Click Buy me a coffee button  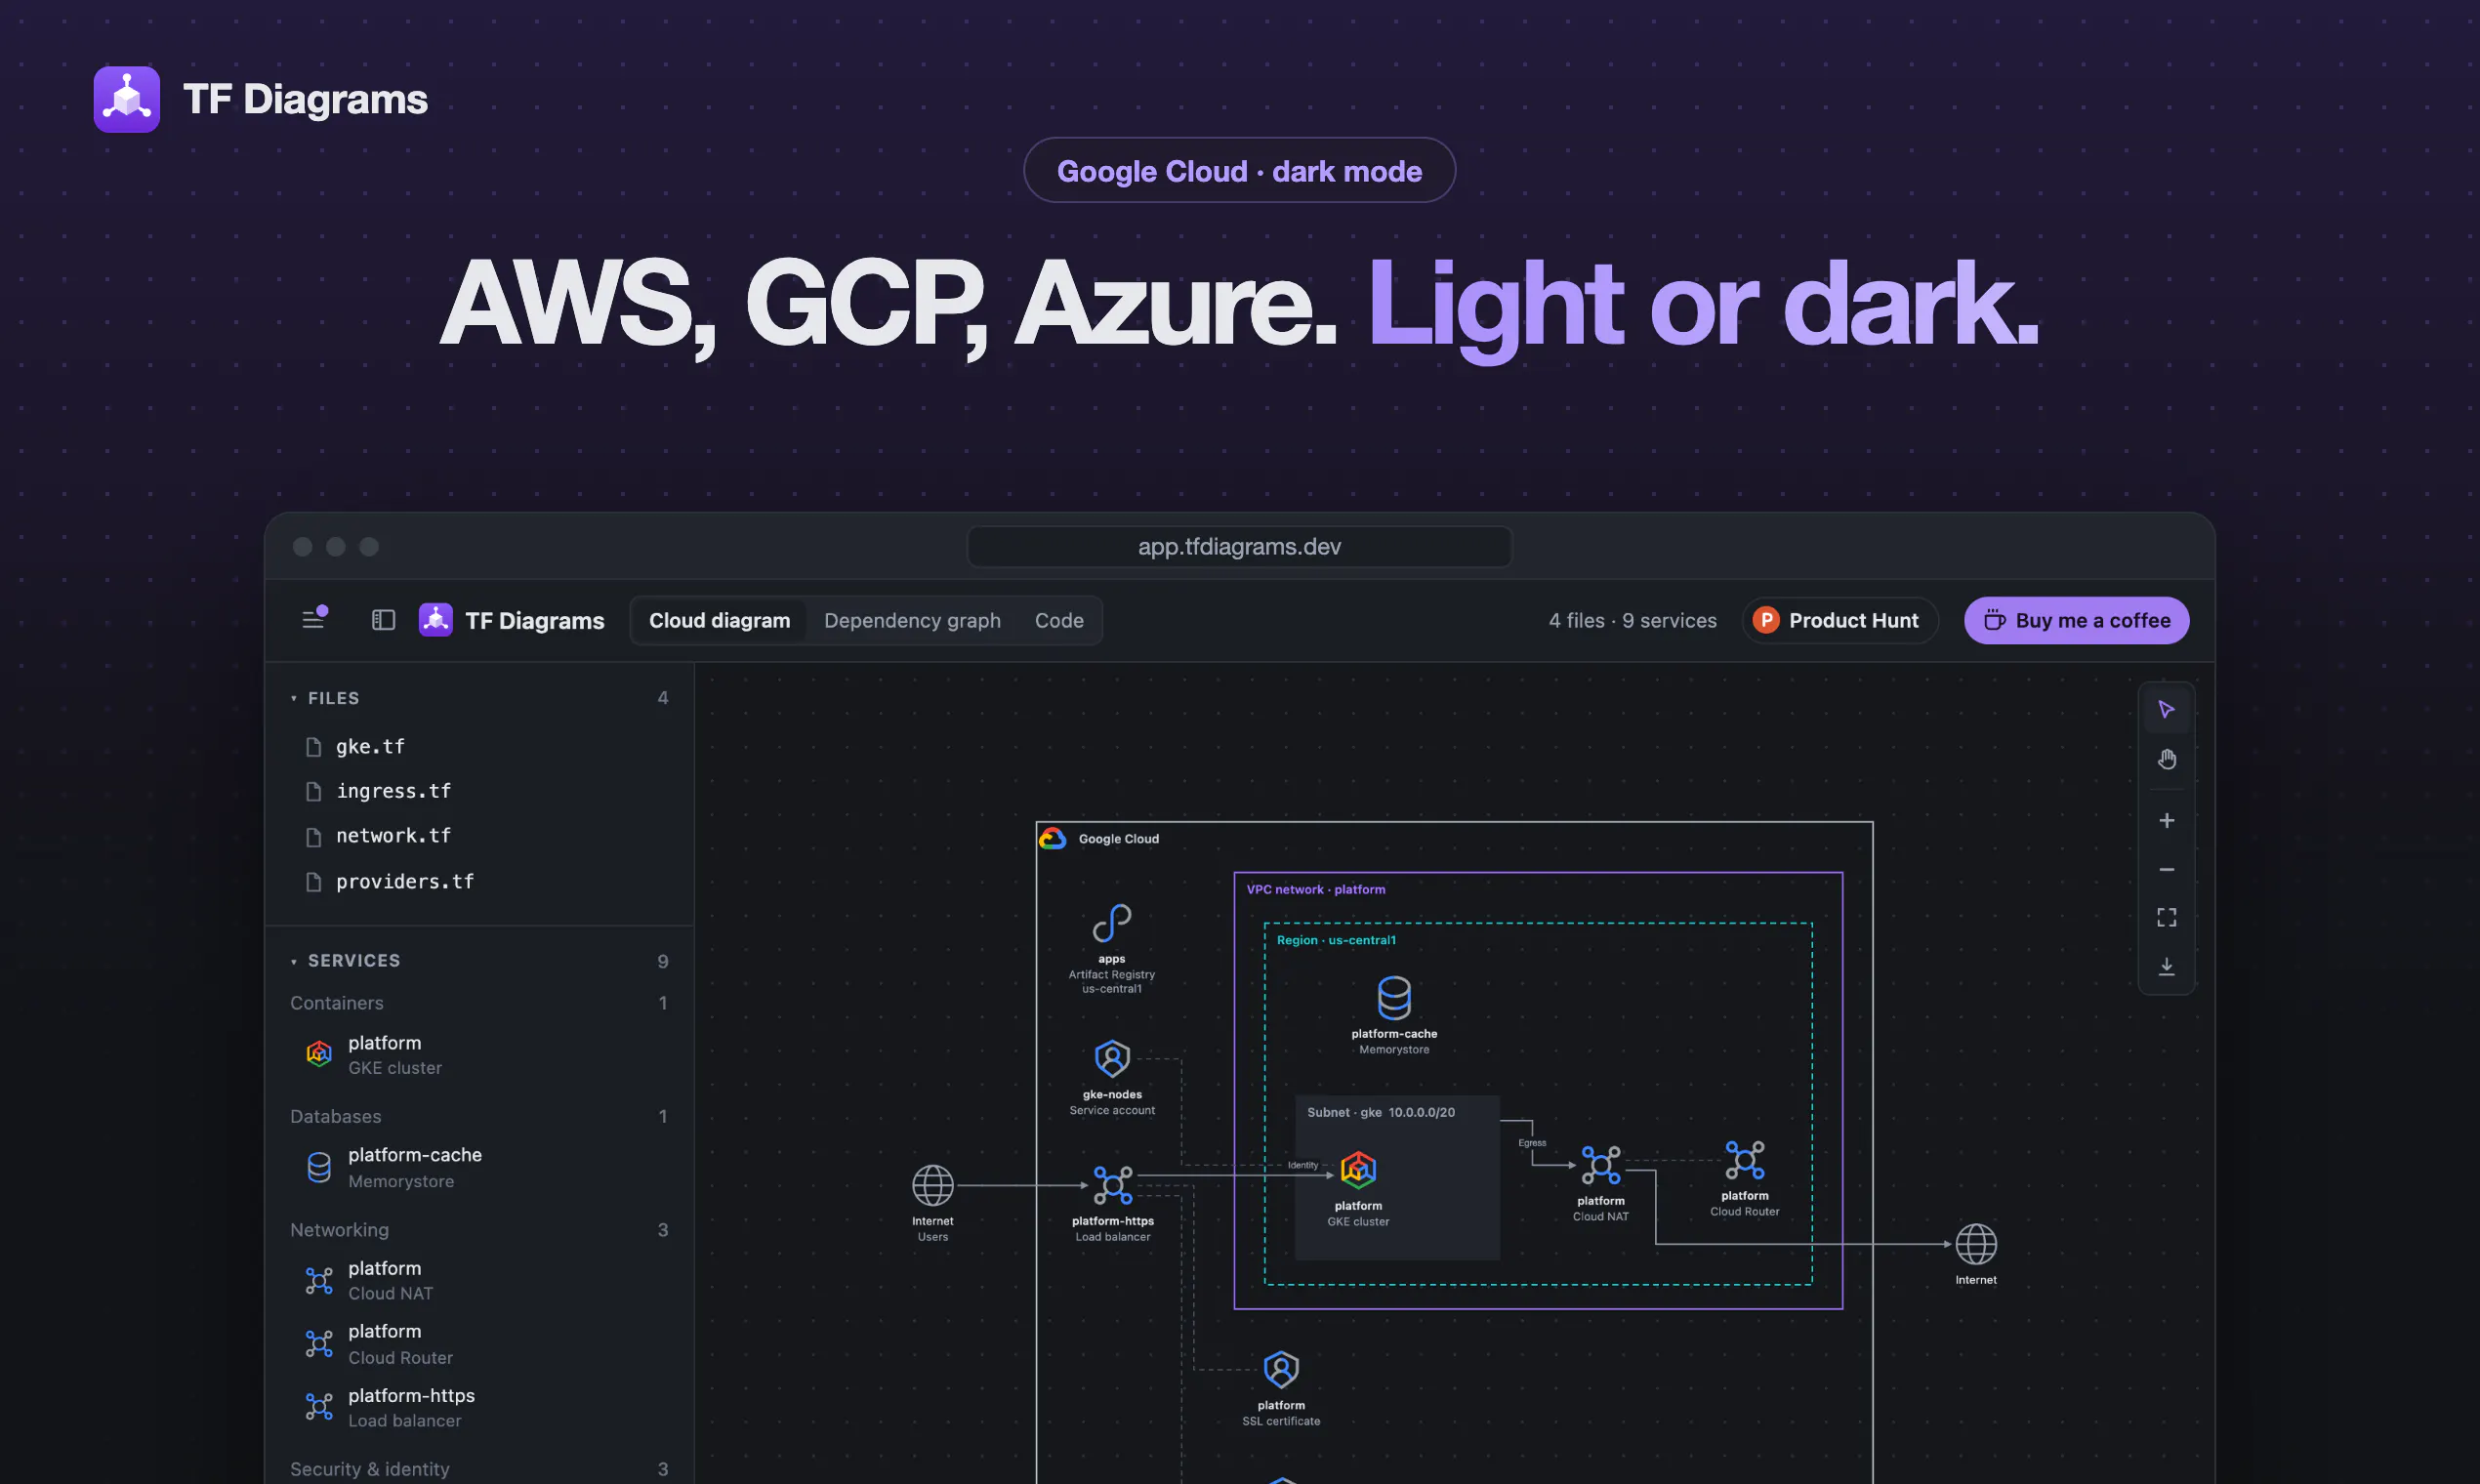(2076, 621)
